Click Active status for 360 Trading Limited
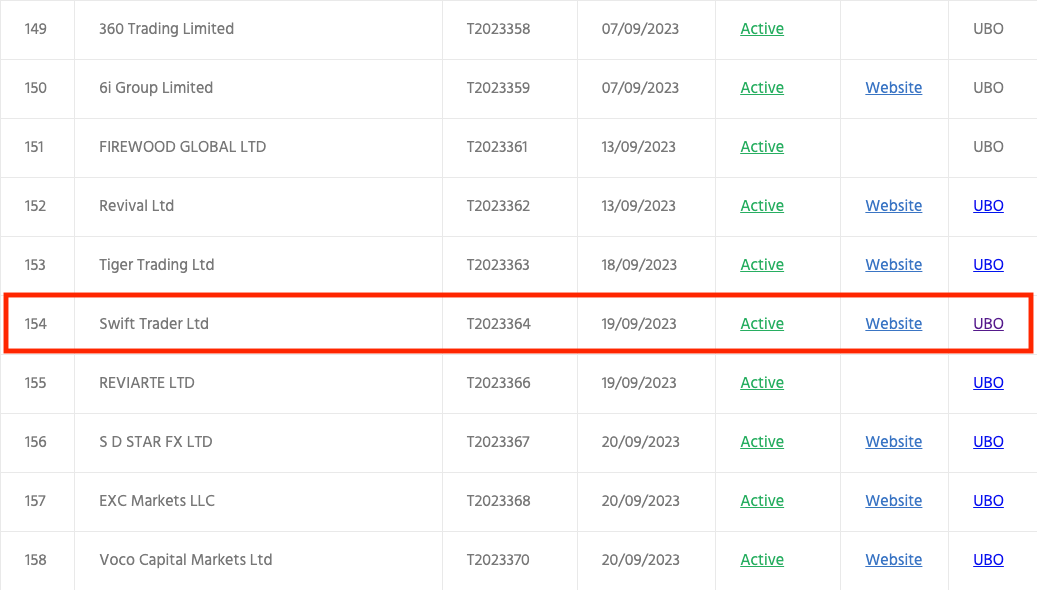This screenshot has height=590, width=1037. (762, 28)
